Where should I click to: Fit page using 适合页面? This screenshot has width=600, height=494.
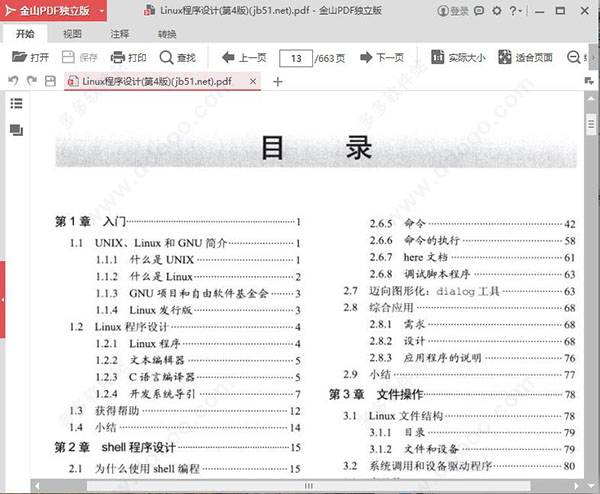point(525,57)
